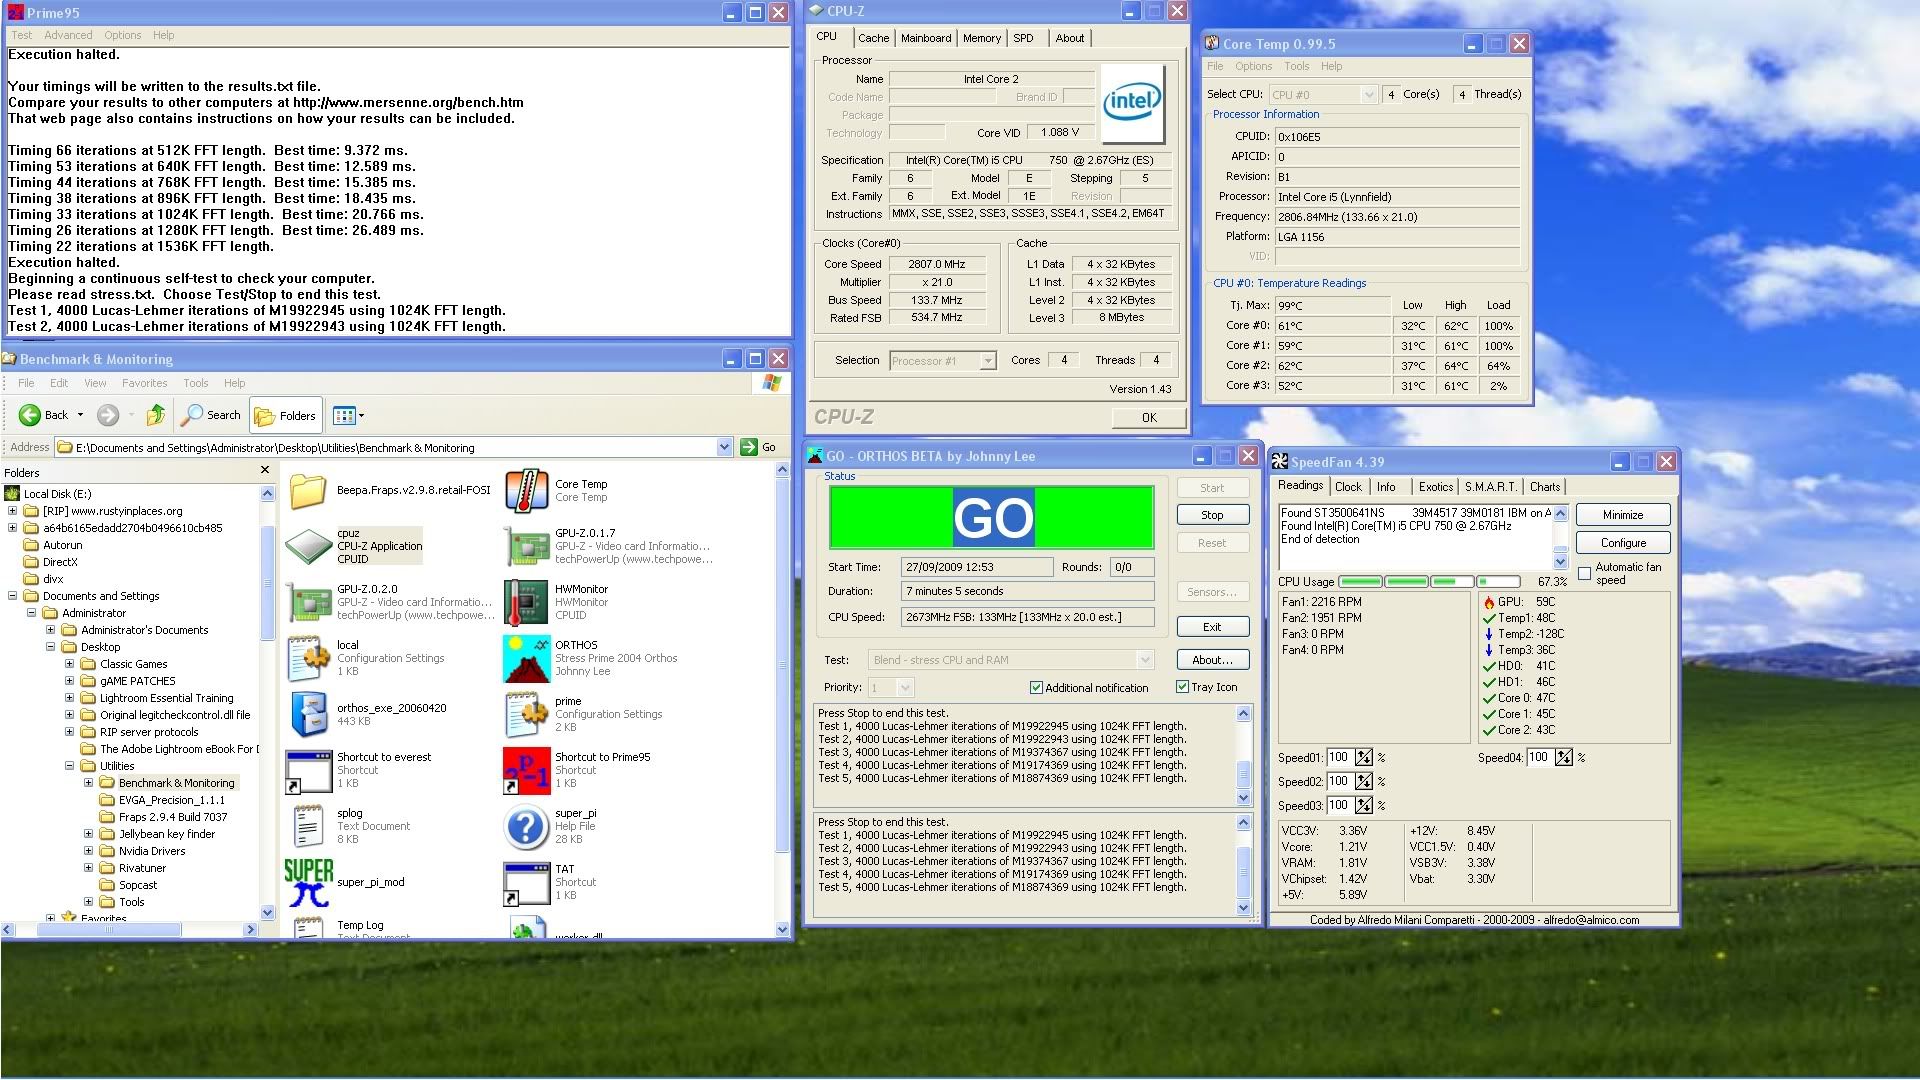Click the Stop button in ORTHOS
Screen dimensions: 1920x1080
pos(1212,515)
